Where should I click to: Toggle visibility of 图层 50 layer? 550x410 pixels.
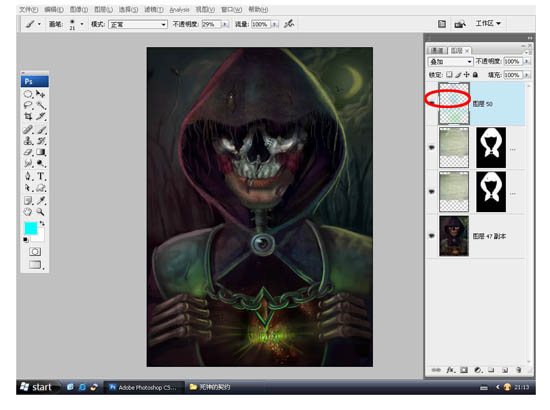tap(432, 103)
